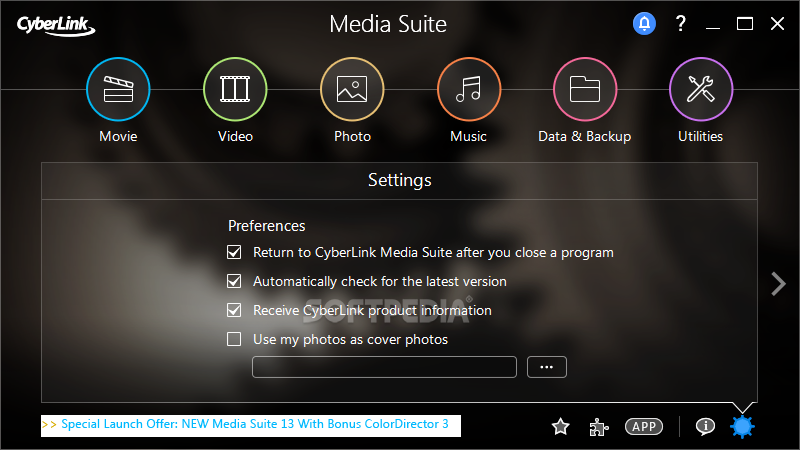Click the puzzle piece add-ons icon

[x=599, y=427]
